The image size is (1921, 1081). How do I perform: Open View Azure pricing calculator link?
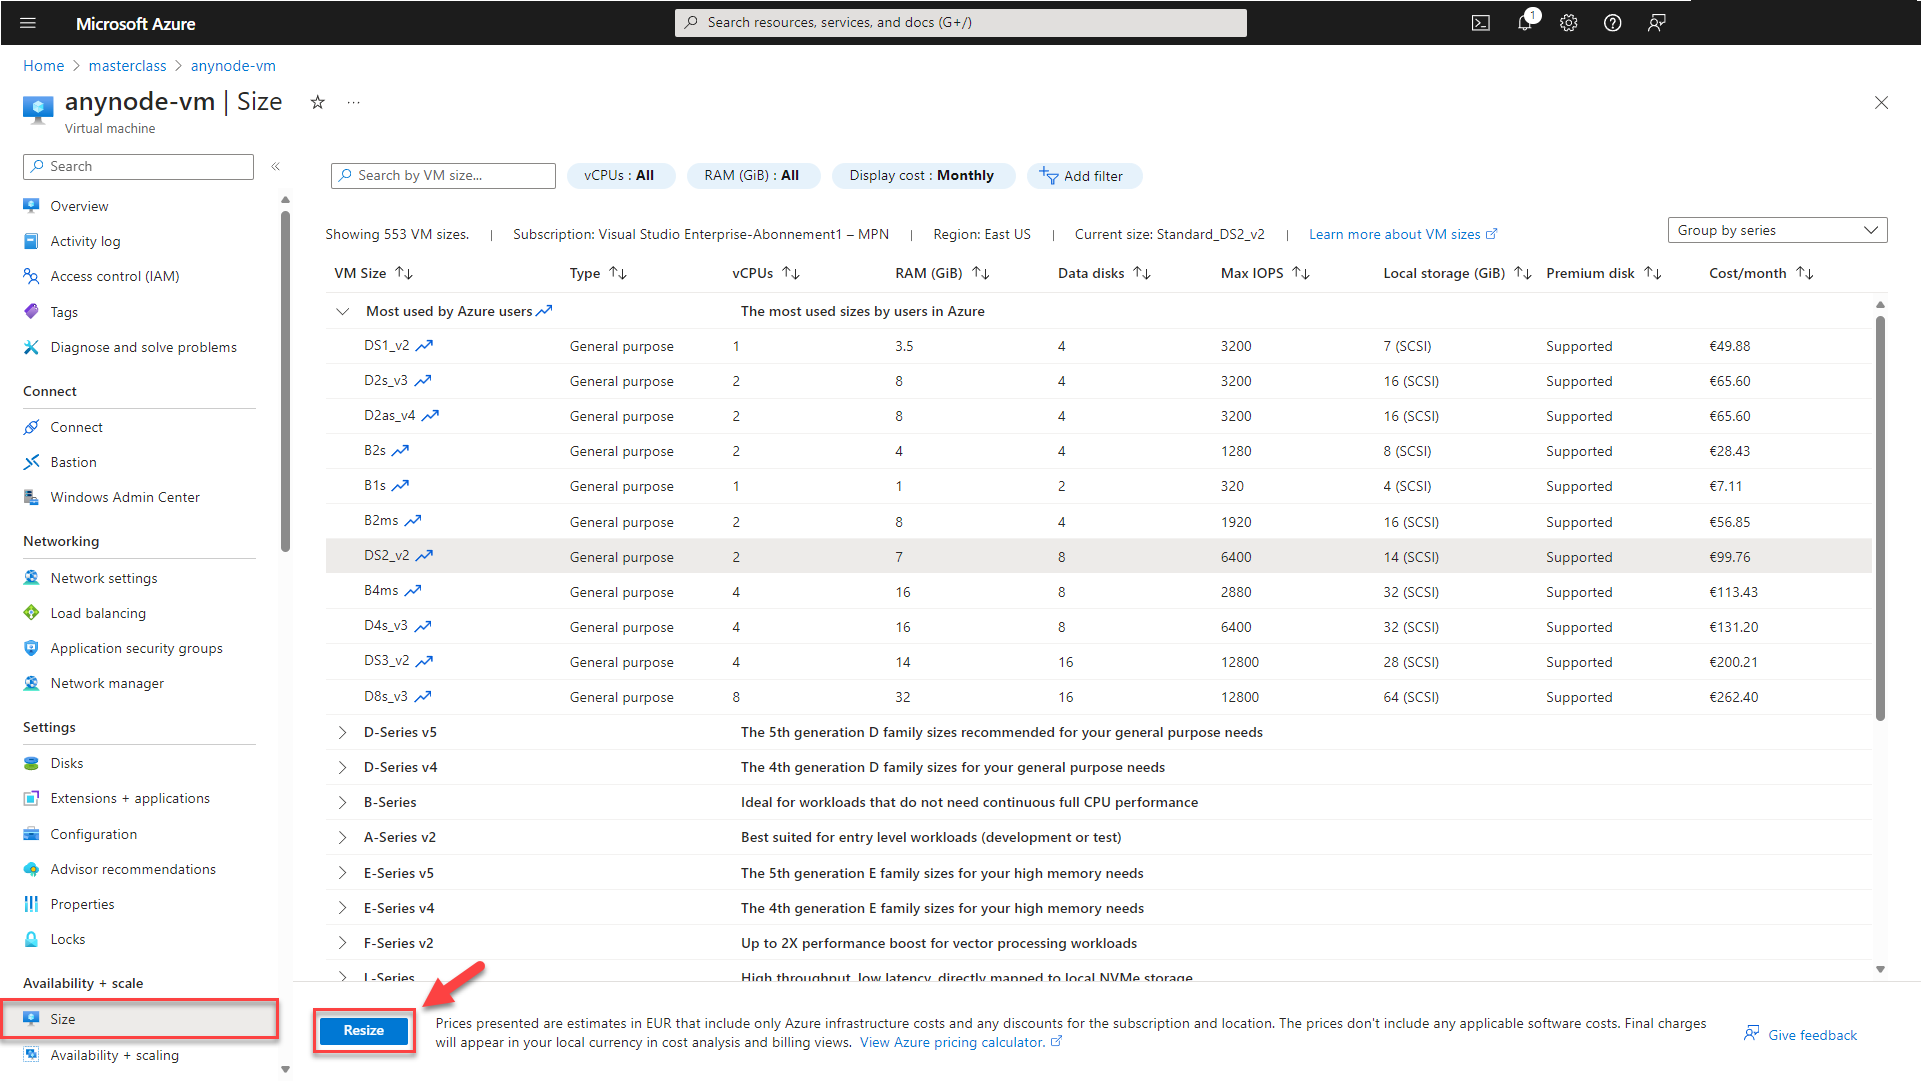pos(952,1042)
